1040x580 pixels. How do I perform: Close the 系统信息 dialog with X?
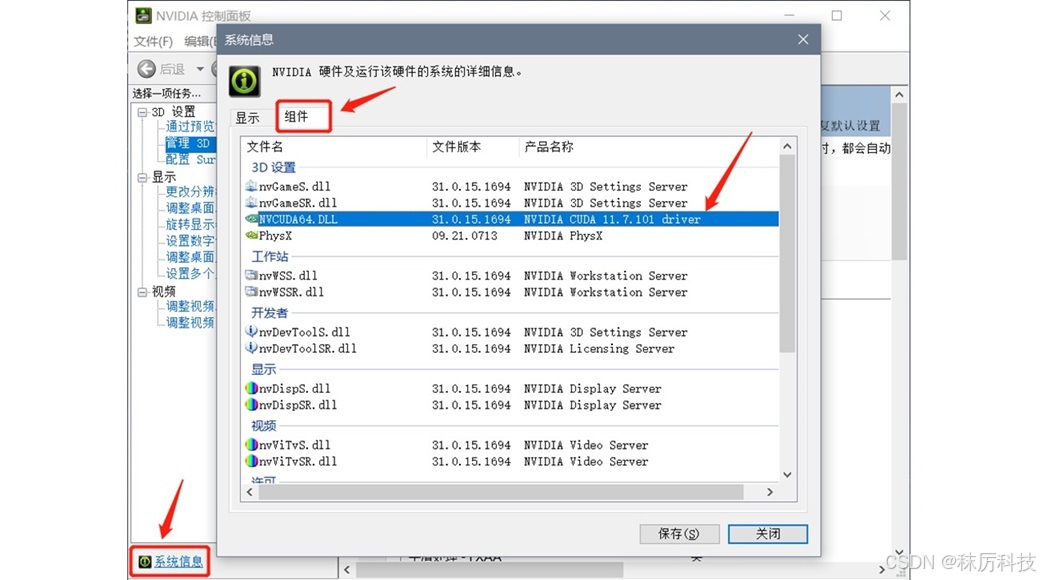click(803, 39)
